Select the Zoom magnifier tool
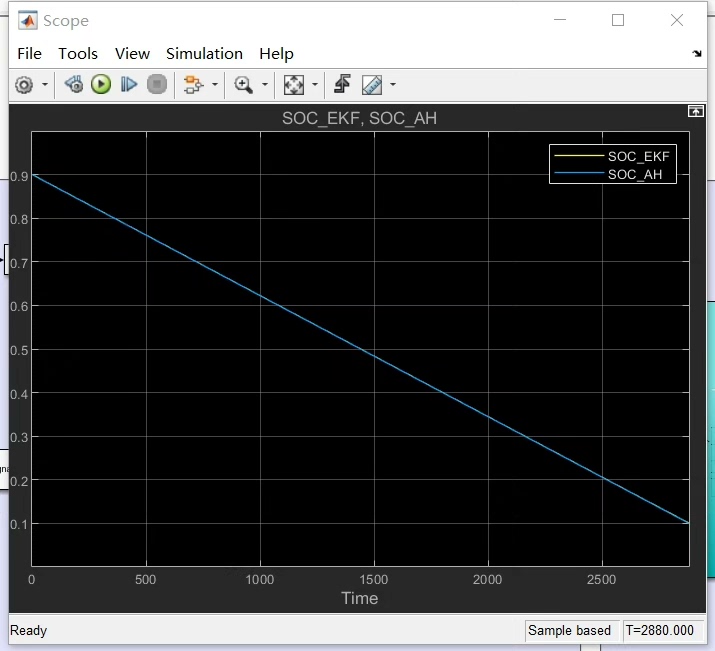This screenshot has width=715, height=651. point(244,85)
